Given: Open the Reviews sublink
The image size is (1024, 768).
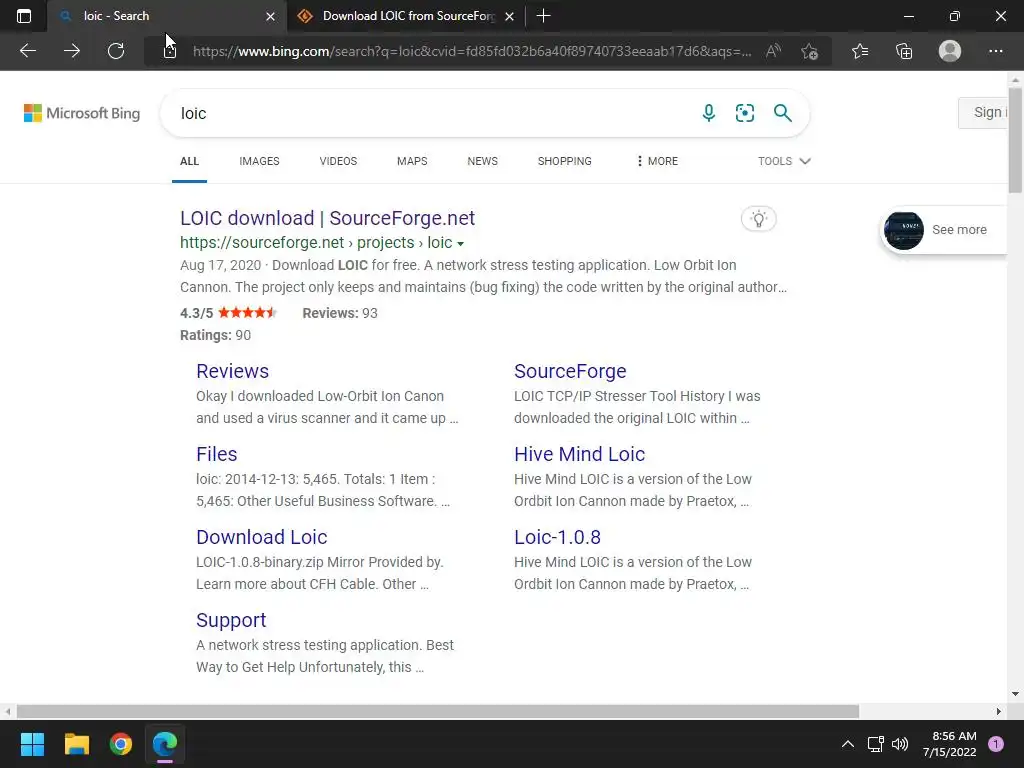Looking at the screenshot, I should coord(232,371).
